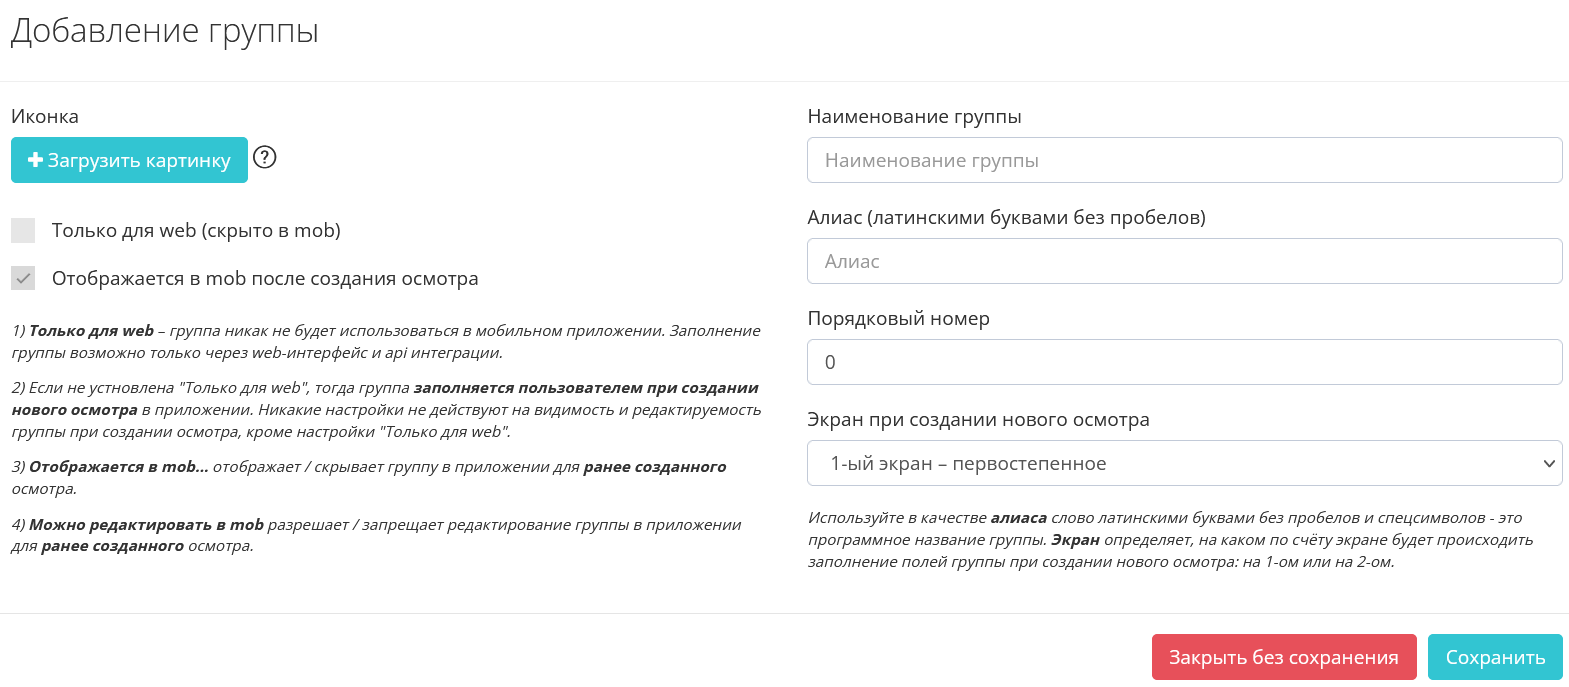Click into the "Алиас" text field

[1184, 261]
